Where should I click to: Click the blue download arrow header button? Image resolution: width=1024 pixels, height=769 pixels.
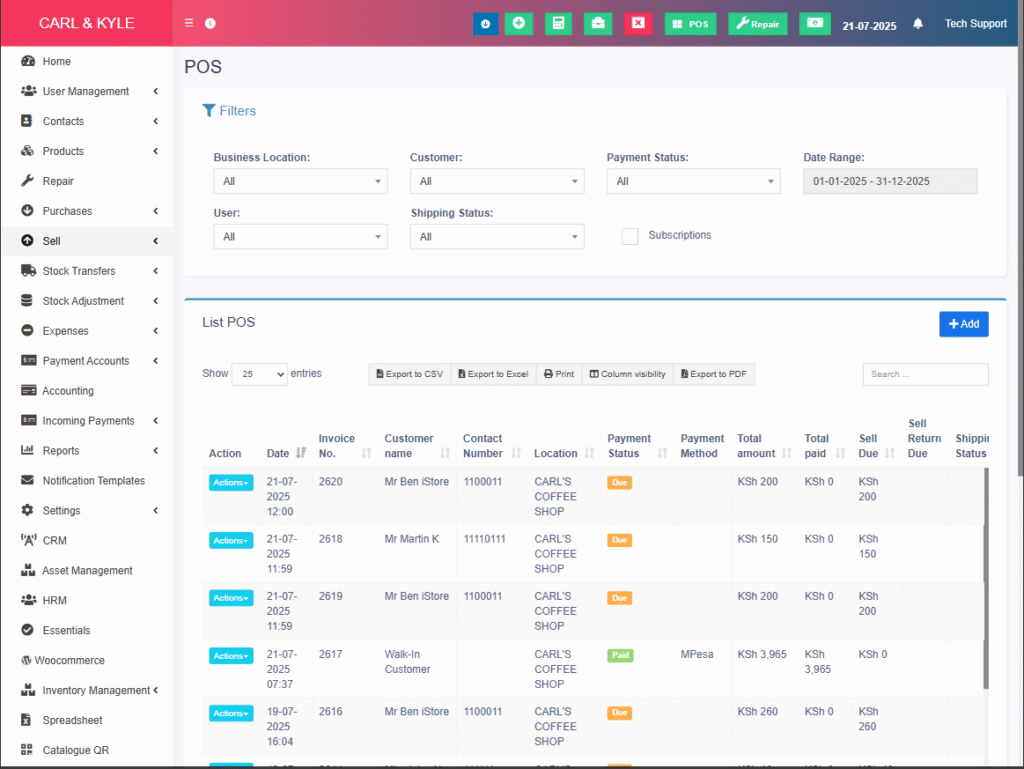point(485,24)
